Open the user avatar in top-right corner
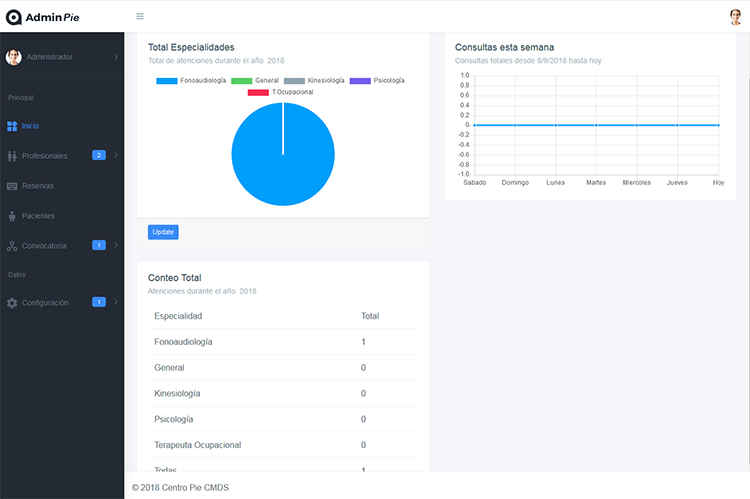This screenshot has width=750, height=499. point(736,16)
